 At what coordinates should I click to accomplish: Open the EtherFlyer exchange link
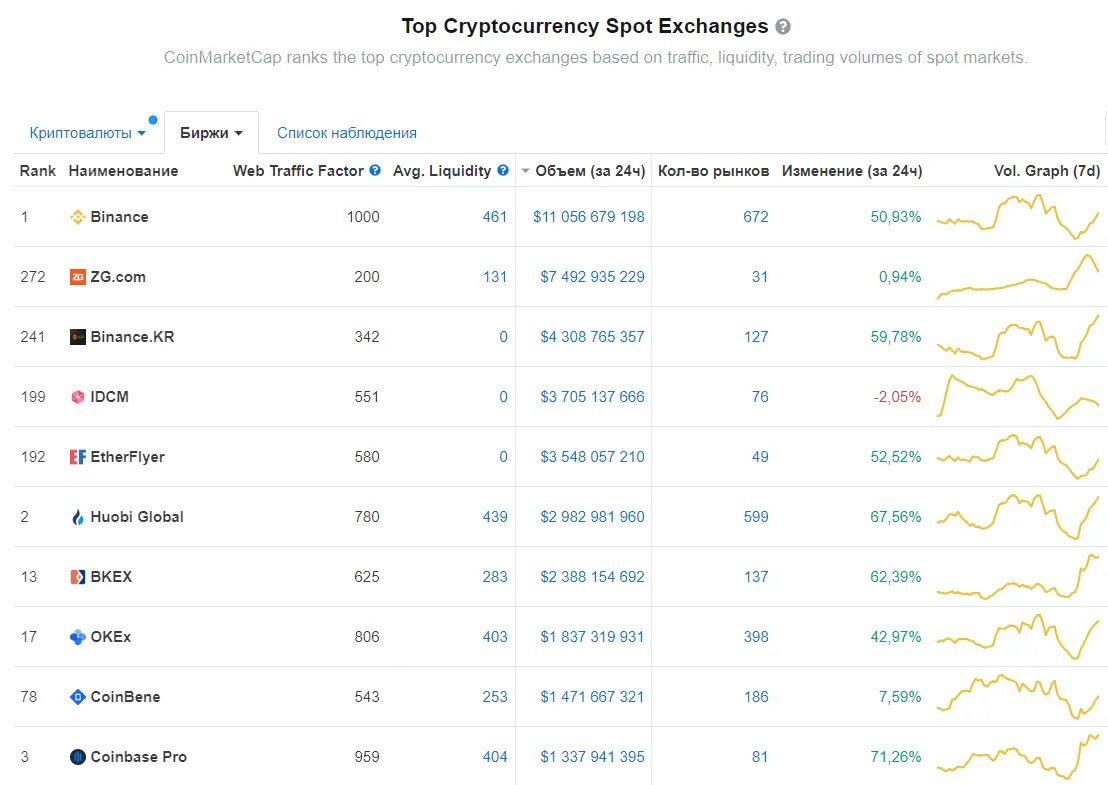pos(127,457)
